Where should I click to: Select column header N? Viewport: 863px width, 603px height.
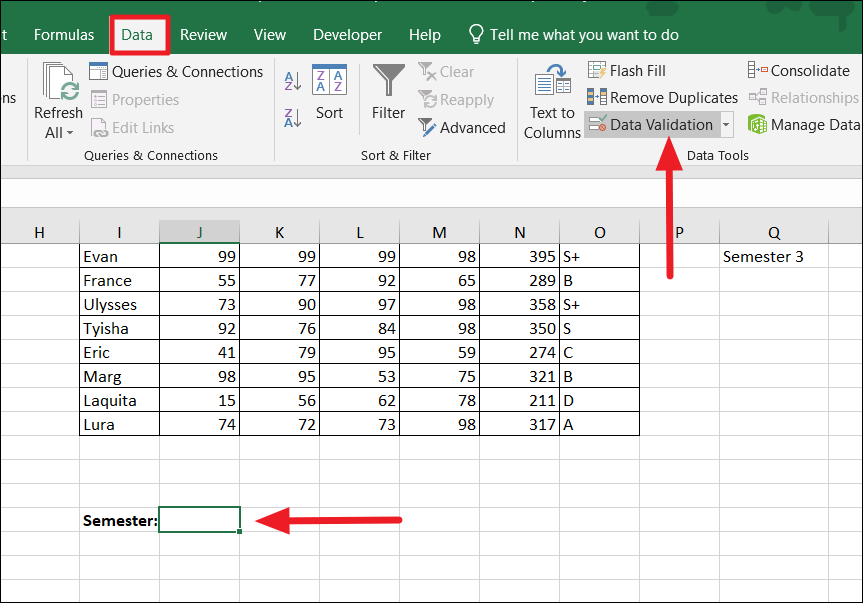pos(519,232)
